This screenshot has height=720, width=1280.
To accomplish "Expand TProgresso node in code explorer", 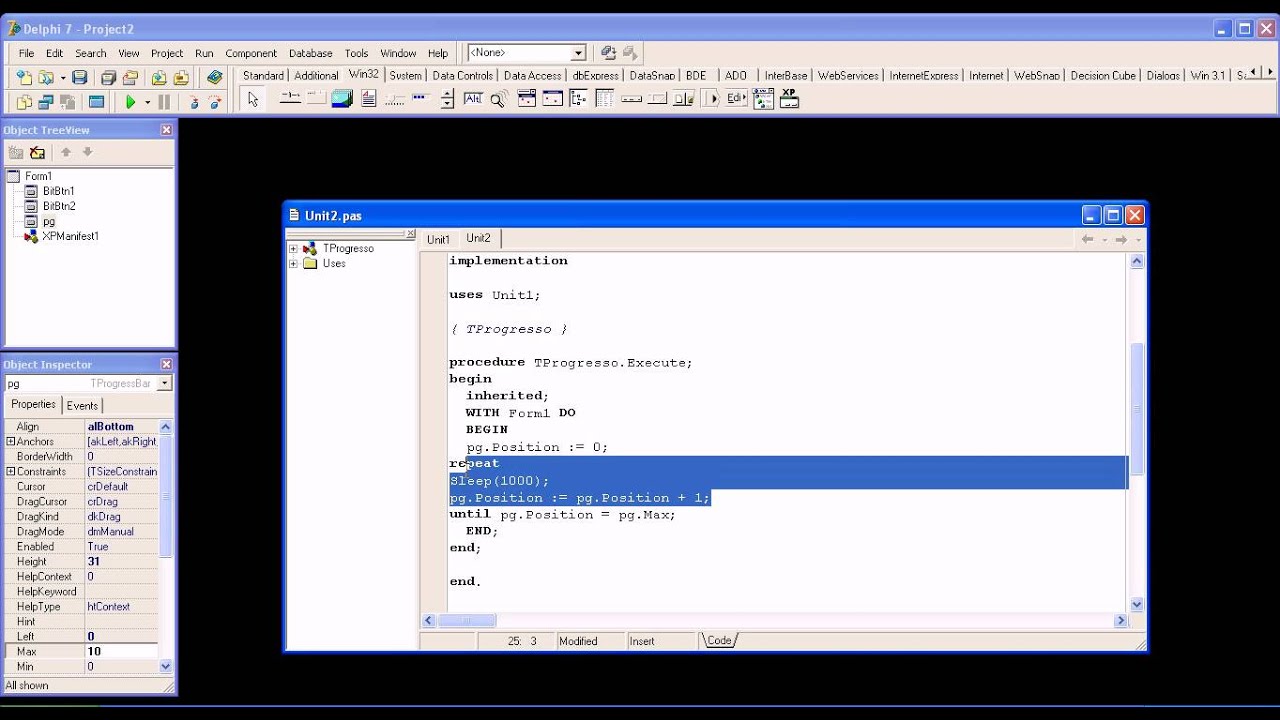I will pos(293,248).
